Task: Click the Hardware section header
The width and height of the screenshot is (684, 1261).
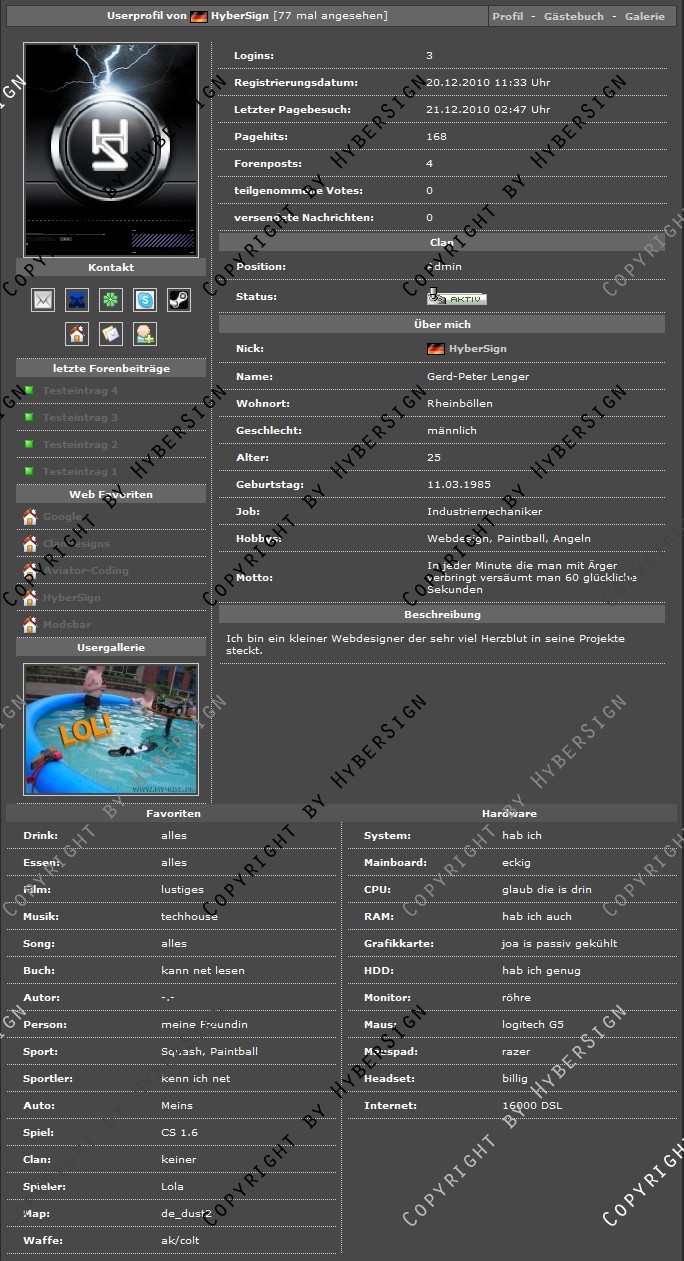Action: coord(509,813)
